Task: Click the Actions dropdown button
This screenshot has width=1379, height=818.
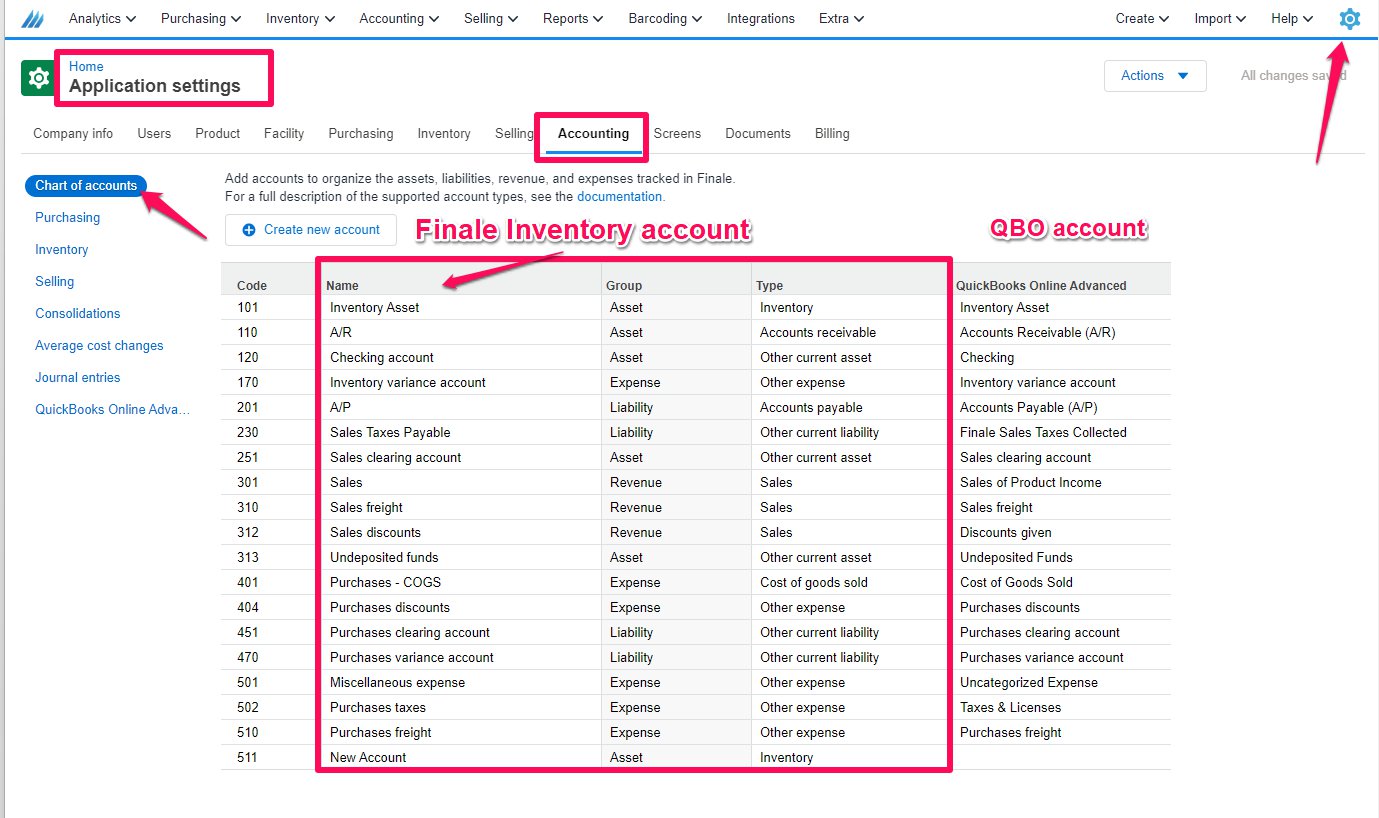Action: [1155, 76]
